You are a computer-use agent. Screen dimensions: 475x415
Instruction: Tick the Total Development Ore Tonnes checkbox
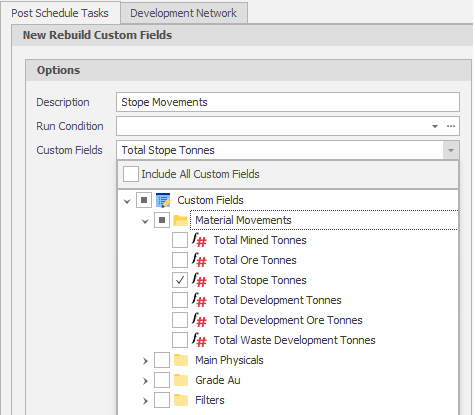coord(180,320)
